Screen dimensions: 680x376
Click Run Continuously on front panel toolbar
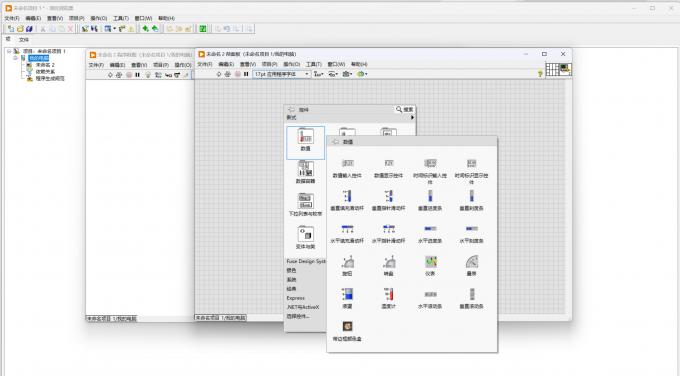pyautogui.click(x=228, y=74)
